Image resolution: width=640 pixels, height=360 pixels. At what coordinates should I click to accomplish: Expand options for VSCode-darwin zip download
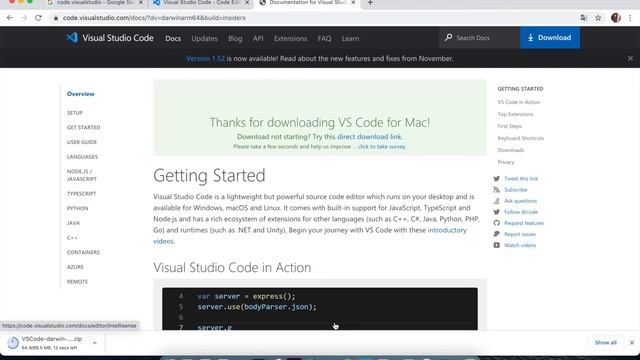94,343
